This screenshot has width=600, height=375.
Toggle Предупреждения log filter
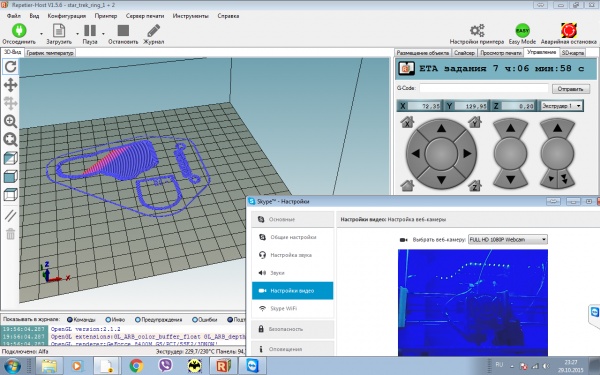158,320
